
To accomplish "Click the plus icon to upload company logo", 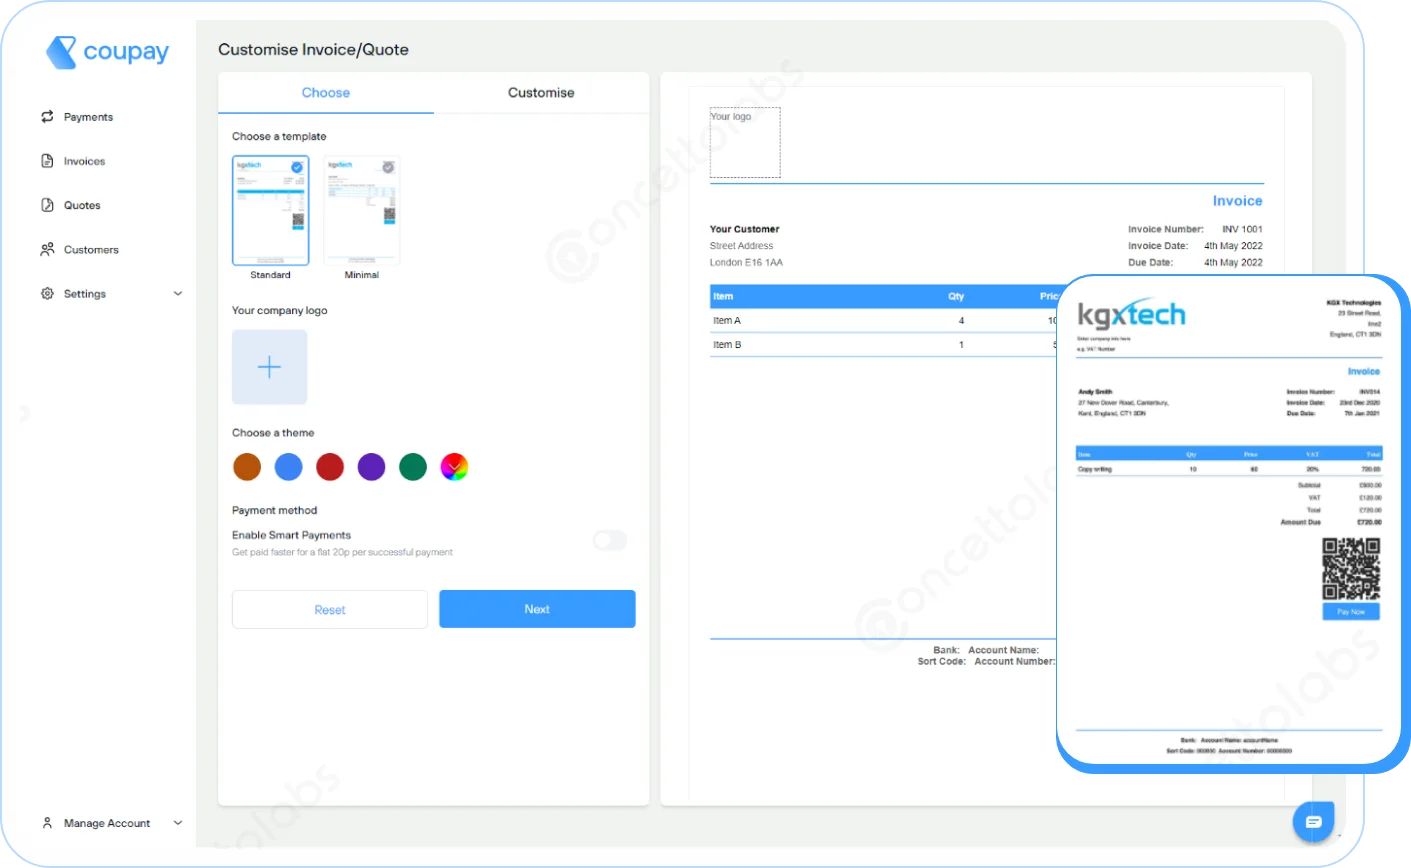I will (x=269, y=367).
